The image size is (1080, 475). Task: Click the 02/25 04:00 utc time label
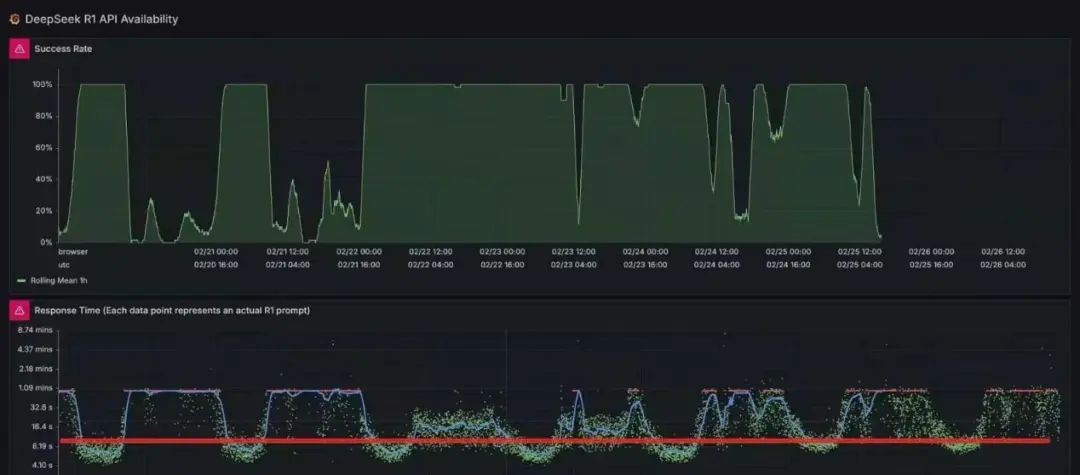pyautogui.click(x=860, y=264)
